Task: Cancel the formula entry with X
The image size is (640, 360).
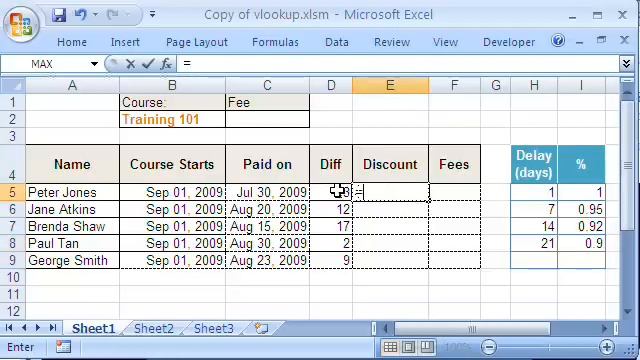Action: pyautogui.click(x=131, y=64)
